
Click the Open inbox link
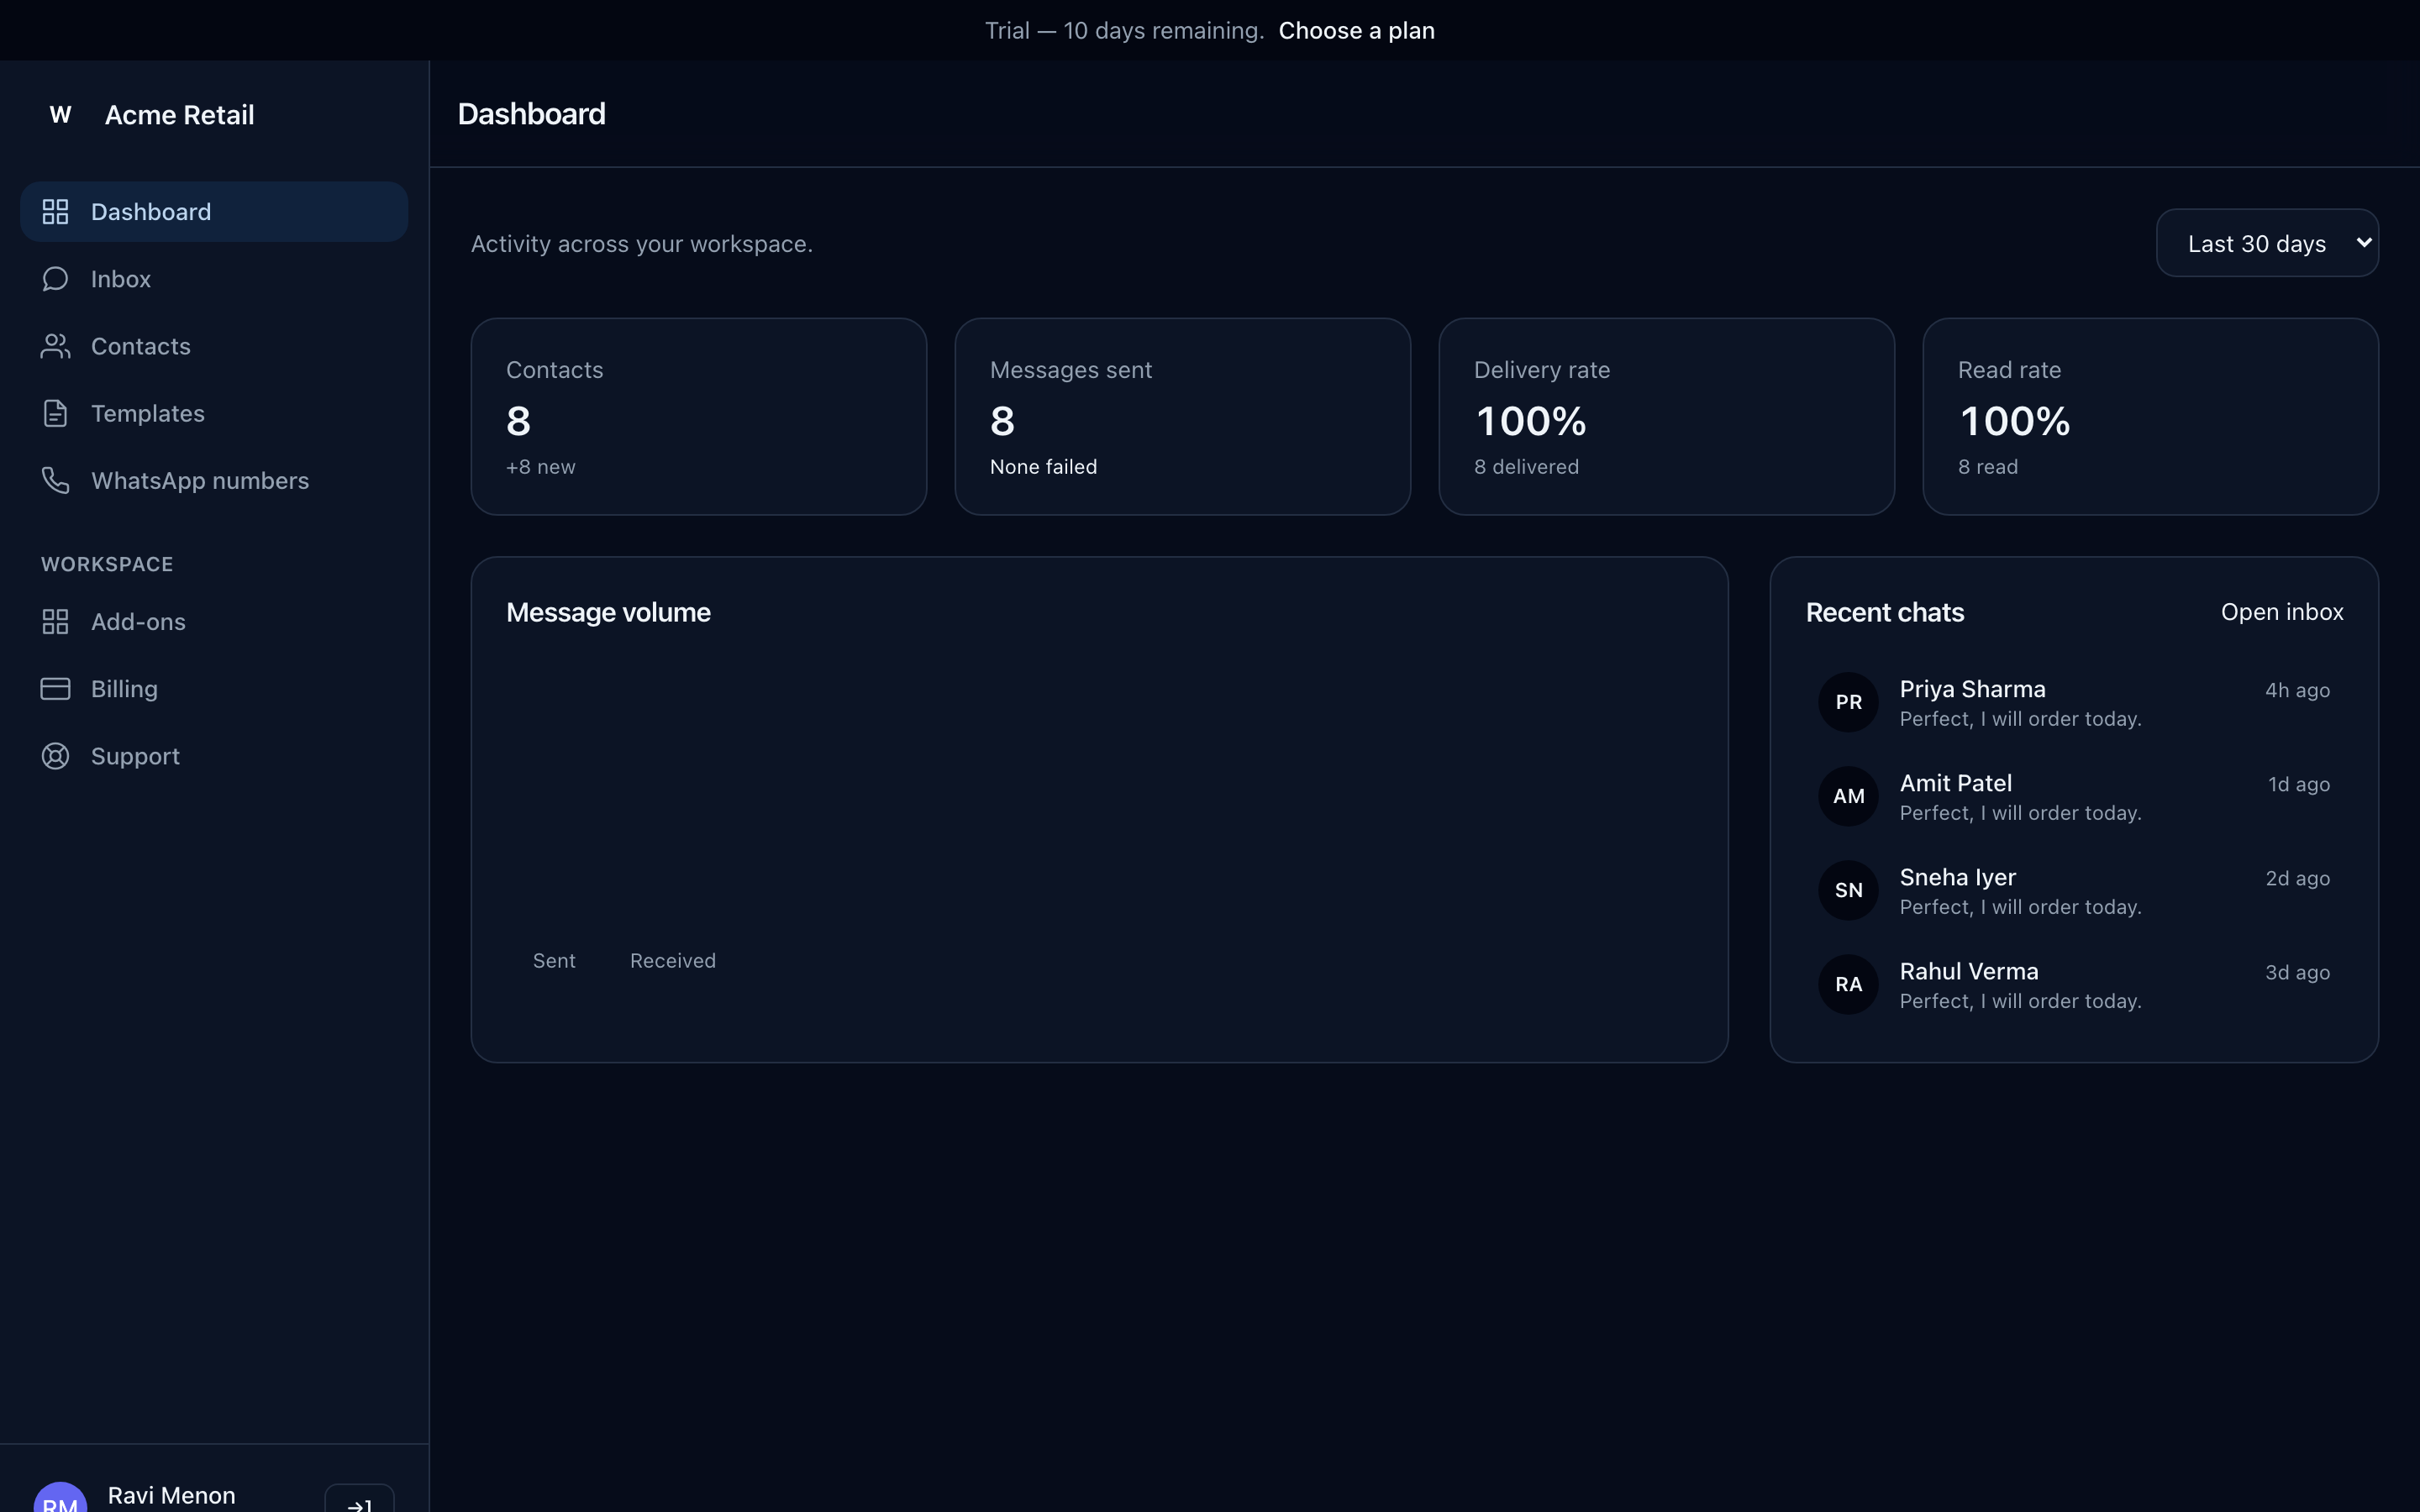2282,612
